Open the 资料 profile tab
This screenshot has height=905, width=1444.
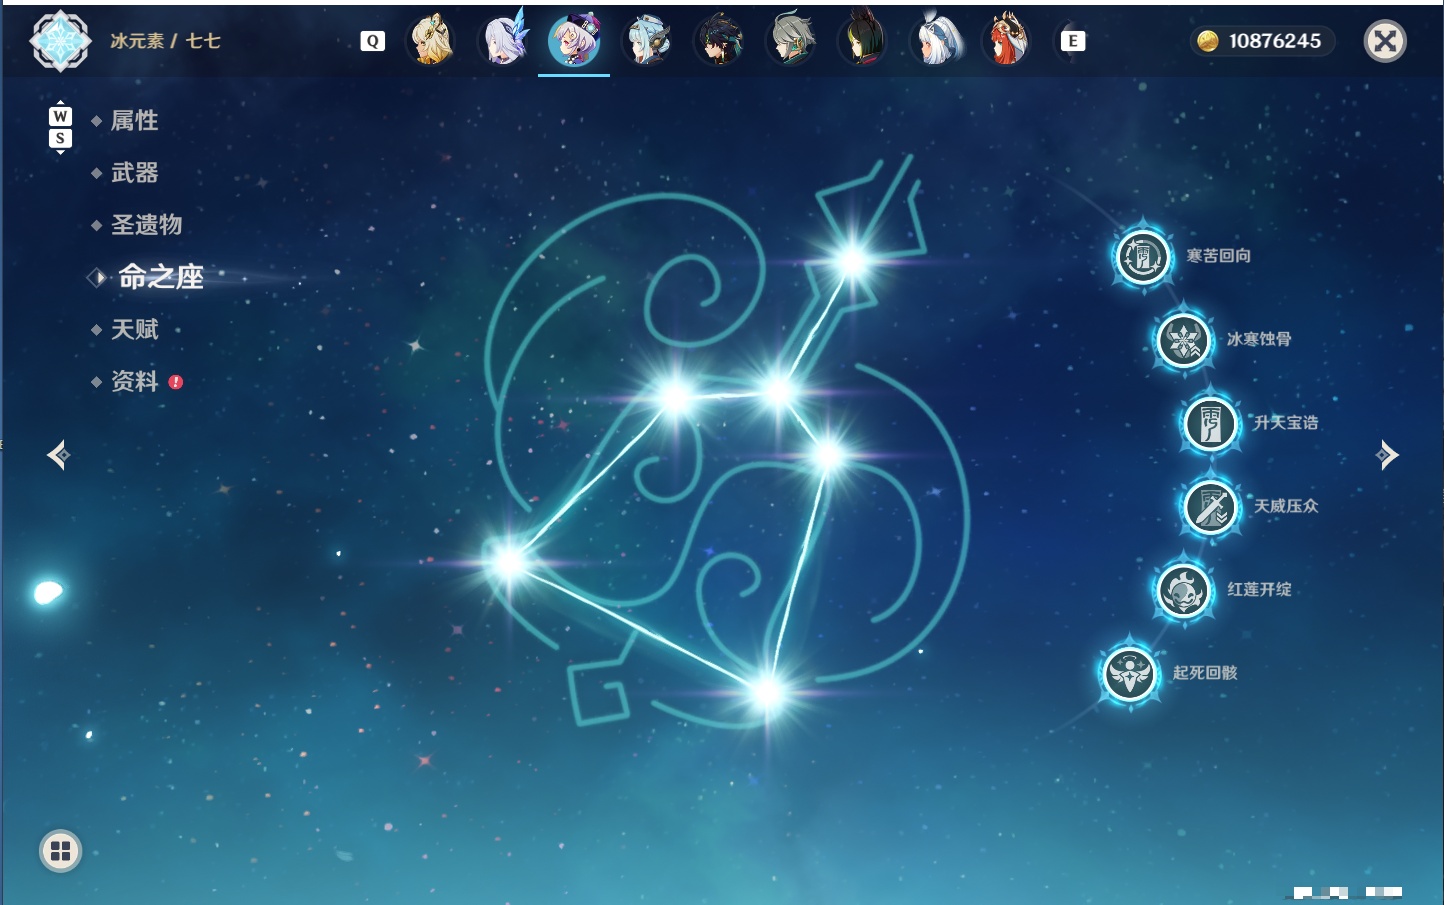coord(134,381)
